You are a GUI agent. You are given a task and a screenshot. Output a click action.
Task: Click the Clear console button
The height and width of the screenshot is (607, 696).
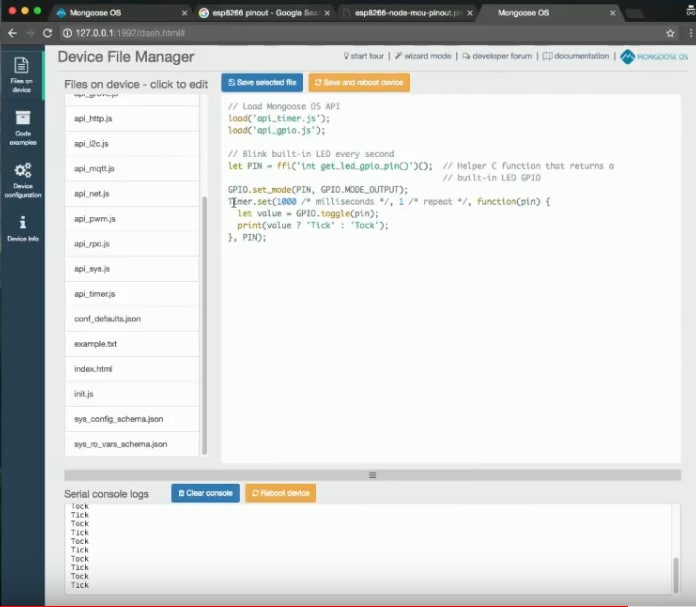205,493
